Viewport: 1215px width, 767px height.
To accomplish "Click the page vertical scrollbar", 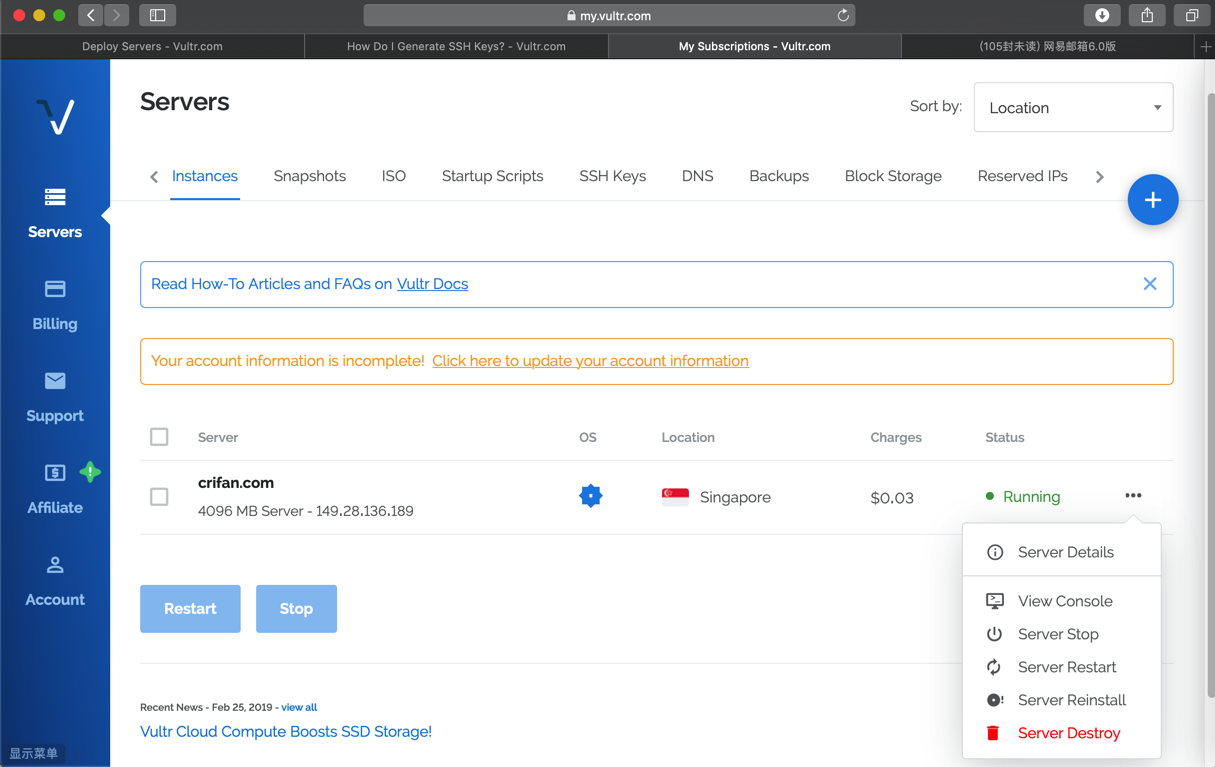I will click(x=1209, y=394).
